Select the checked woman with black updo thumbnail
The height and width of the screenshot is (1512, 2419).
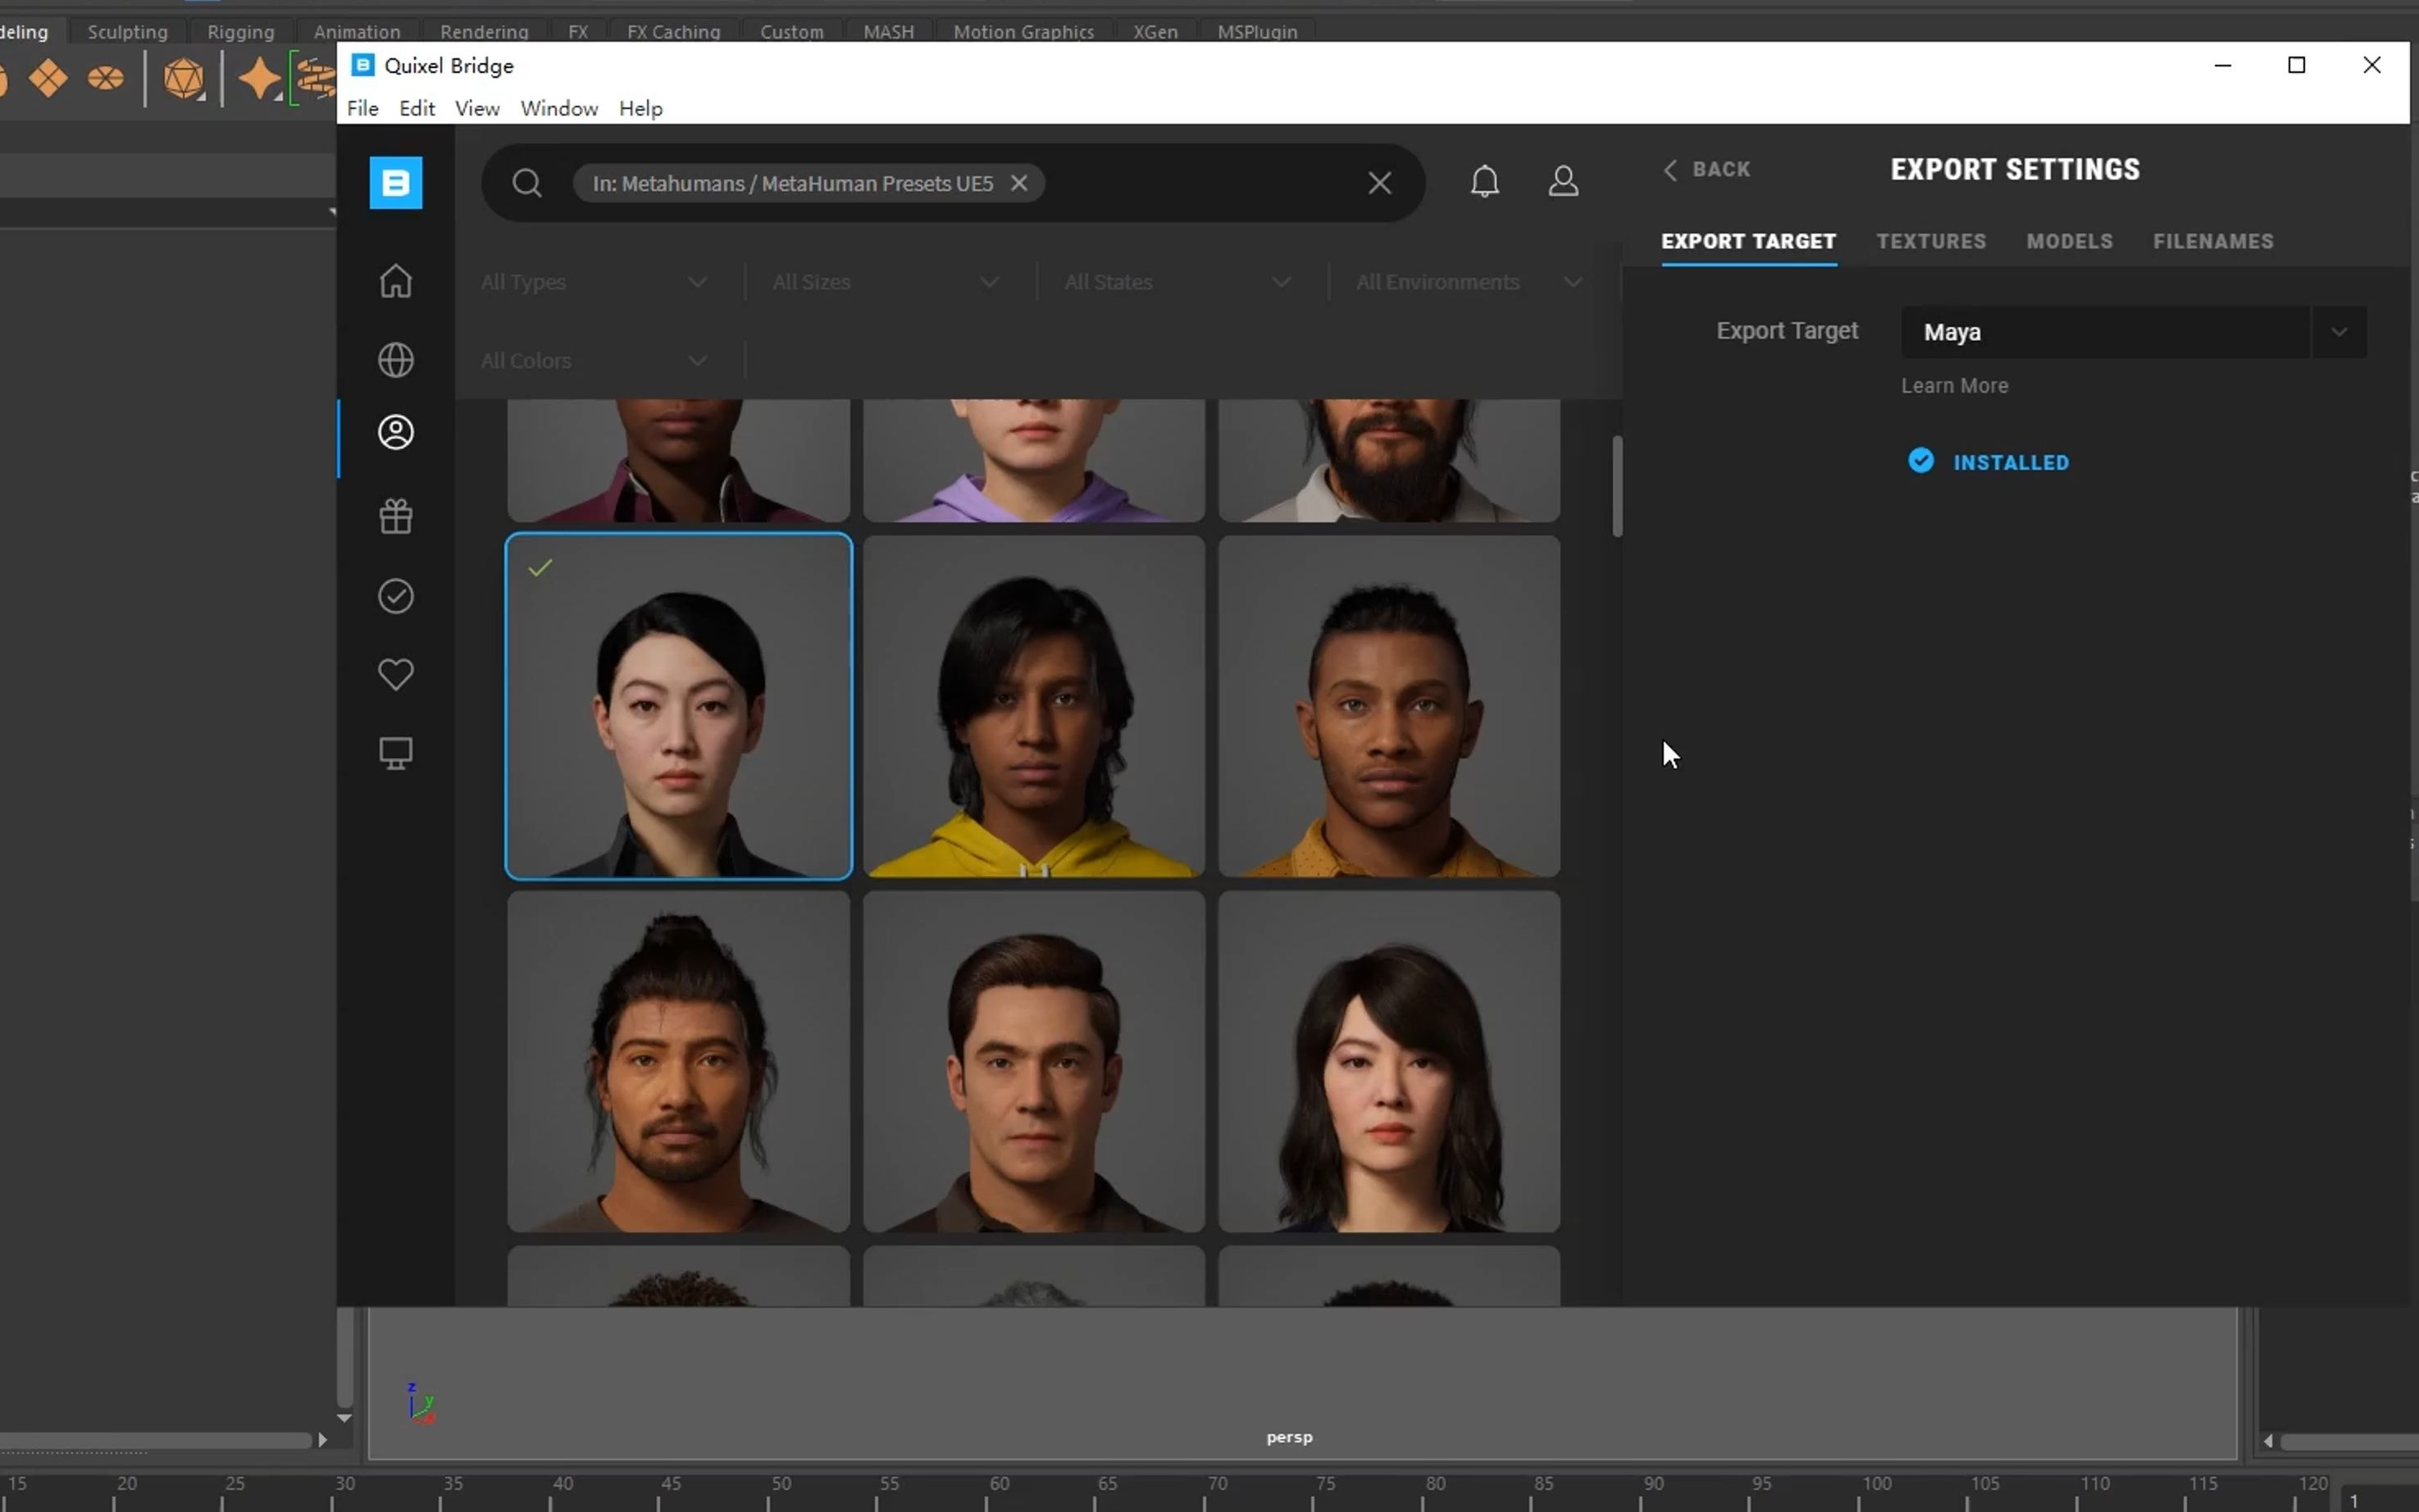pos(678,706)
